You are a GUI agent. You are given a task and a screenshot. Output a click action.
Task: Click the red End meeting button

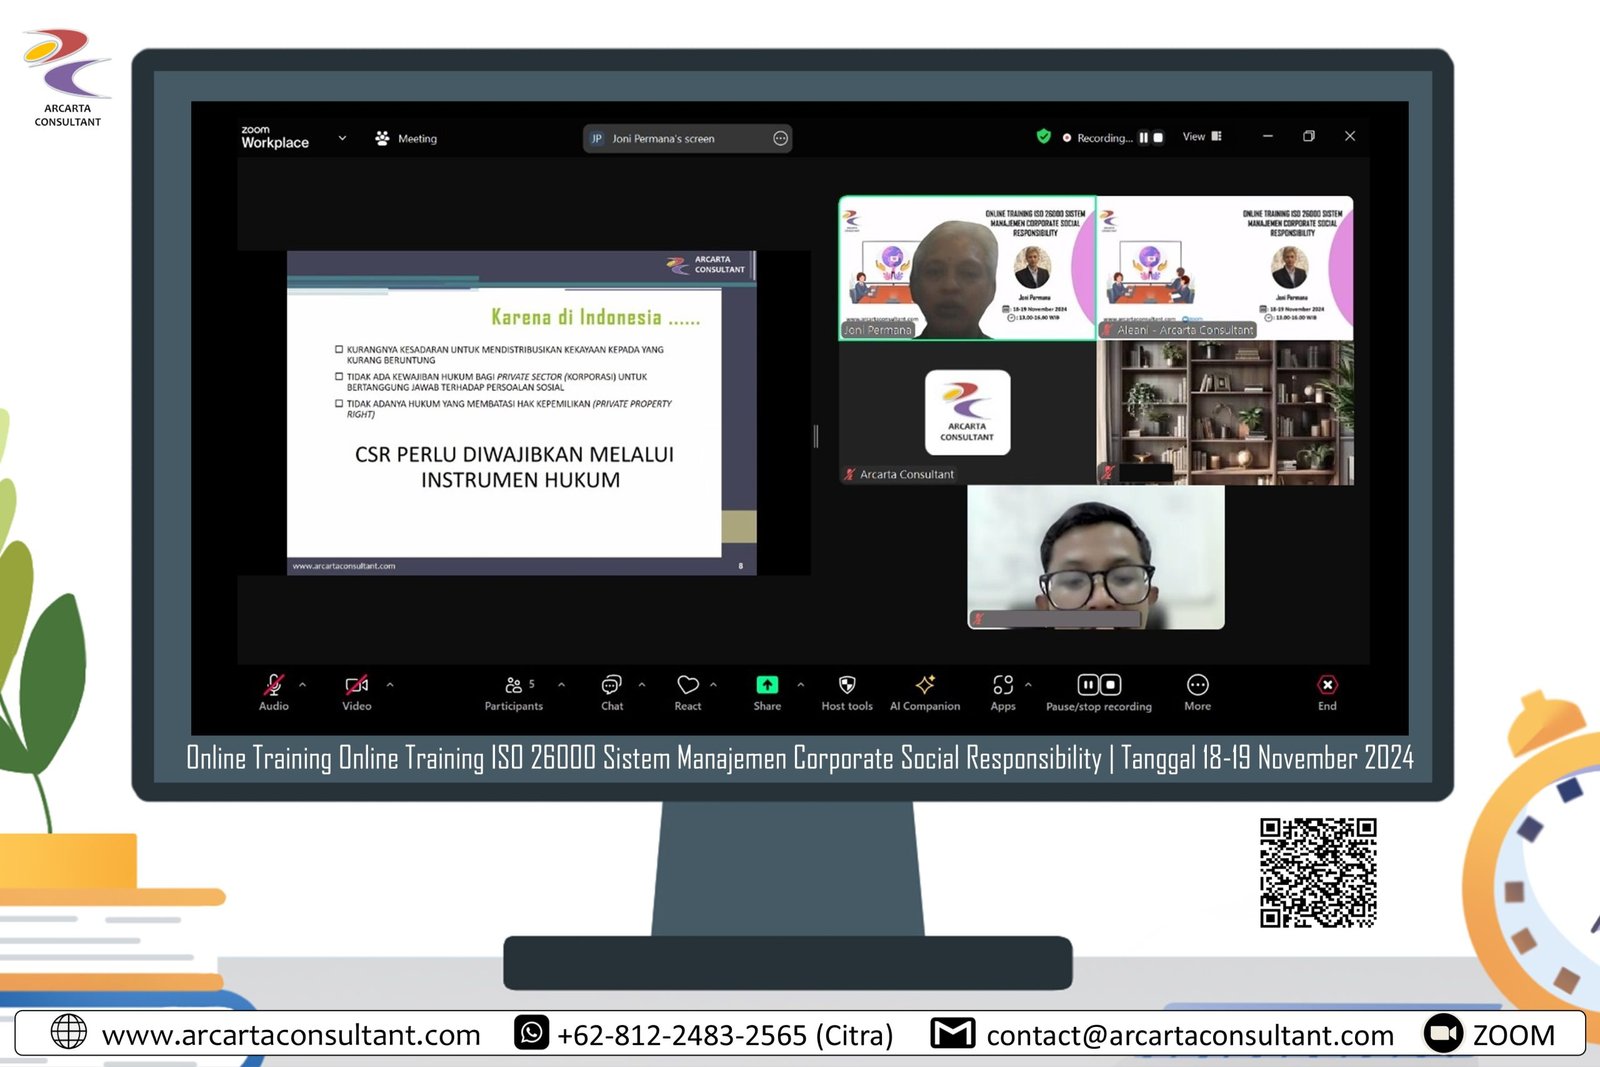point(1327,686)
